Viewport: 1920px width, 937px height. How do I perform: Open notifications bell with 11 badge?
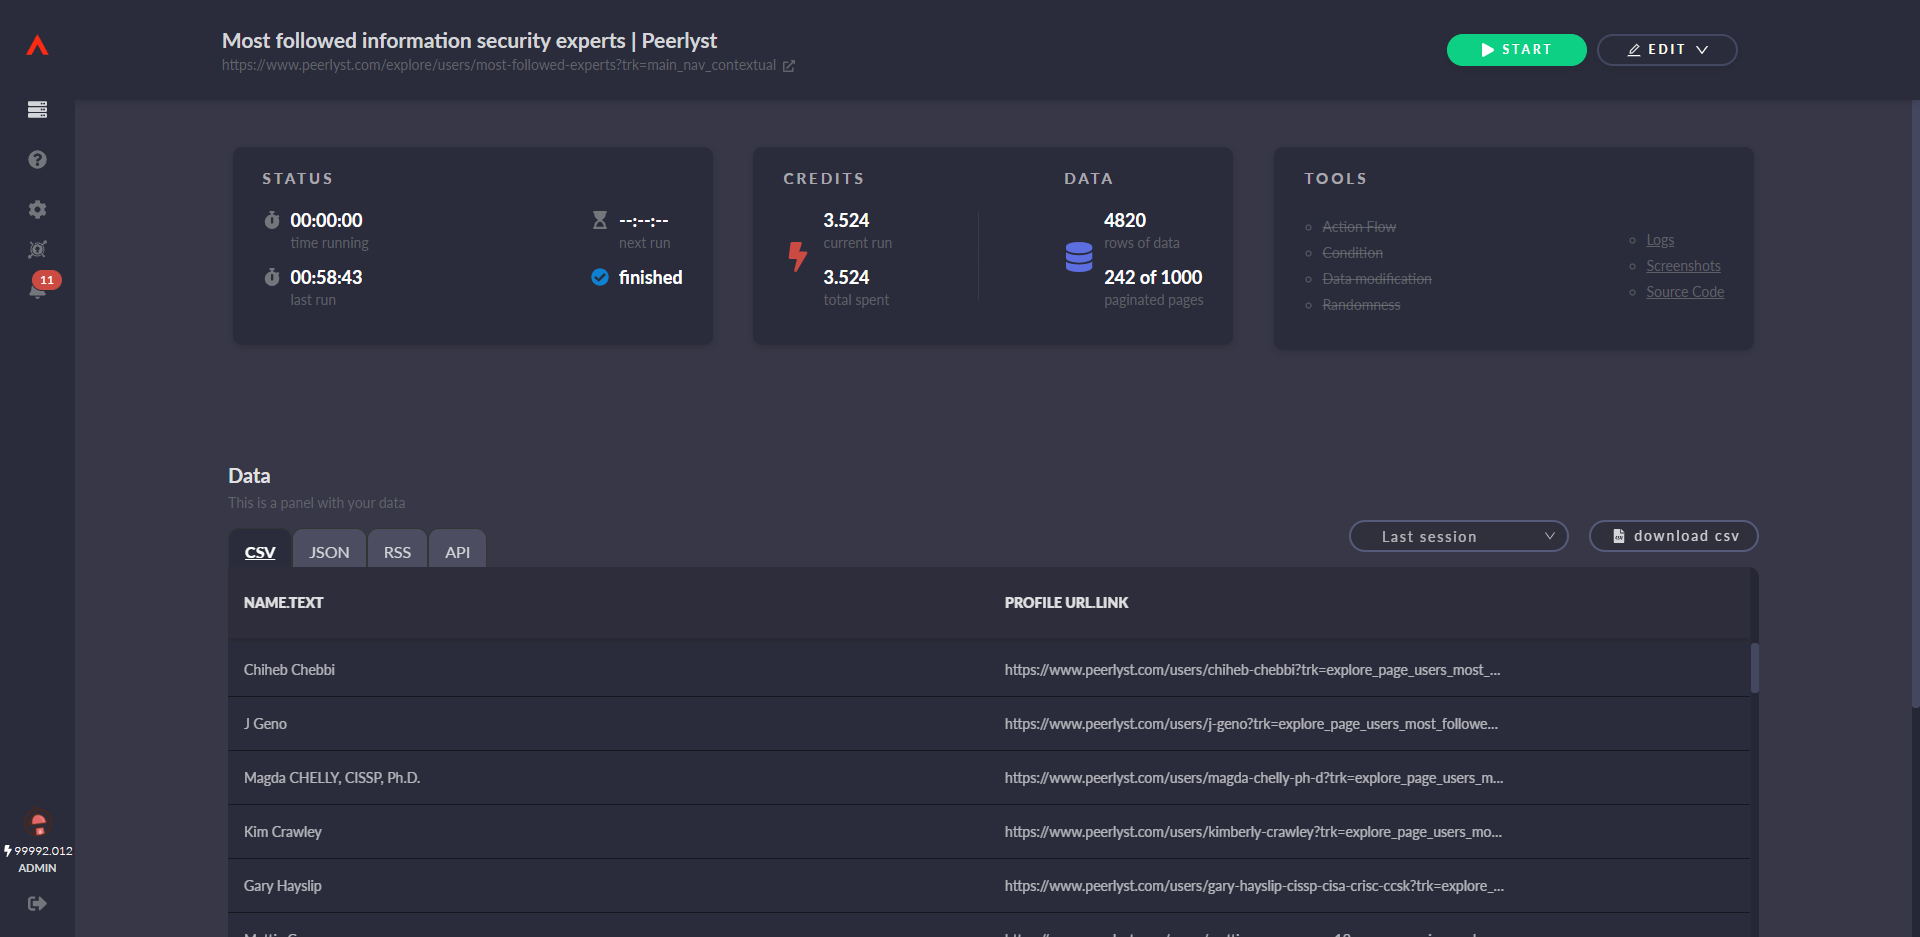click(x=39, y=288)
